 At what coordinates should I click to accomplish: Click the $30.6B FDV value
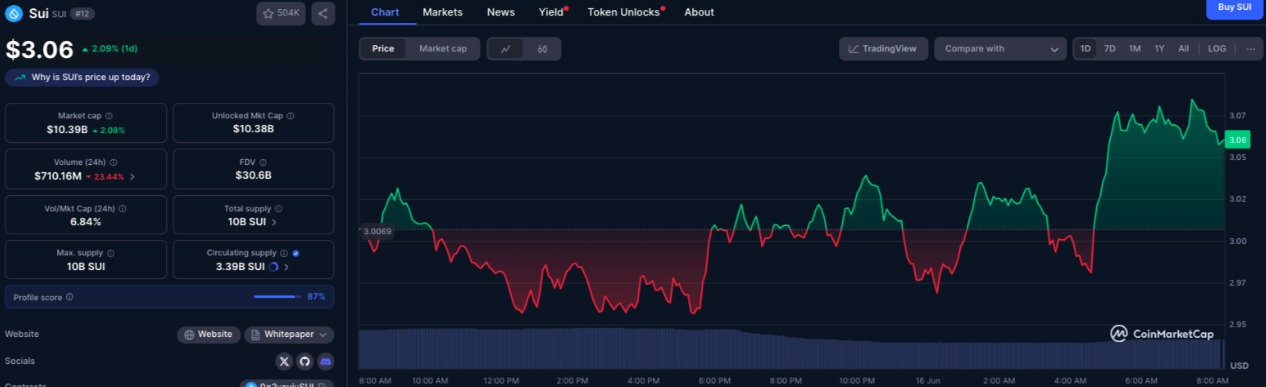point(253,175)
